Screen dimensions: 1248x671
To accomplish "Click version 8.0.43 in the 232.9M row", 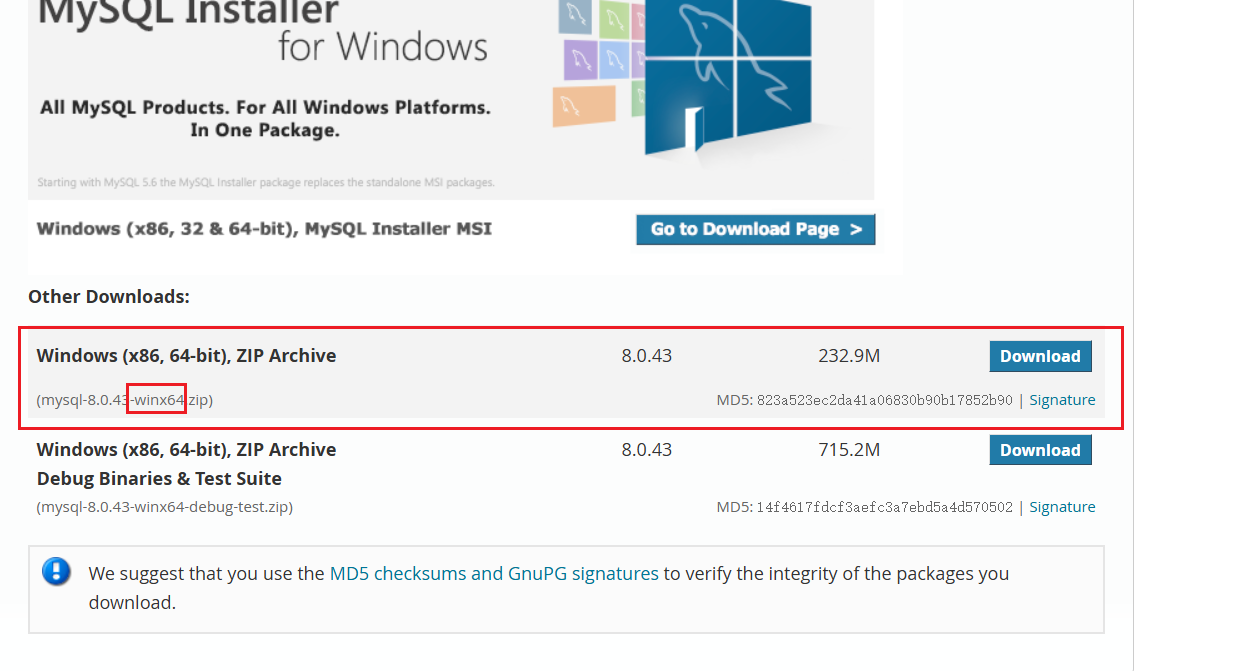I will click(647, 356).
